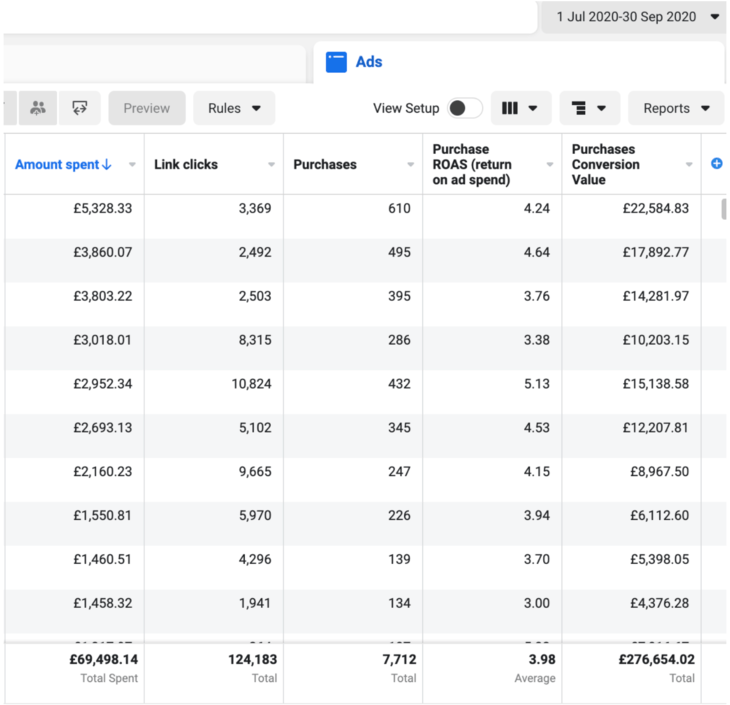This screenshot has height=705, width=730.
Task: Sort by Purchases Conversion Value header
Action: click(x=605, y=164)
